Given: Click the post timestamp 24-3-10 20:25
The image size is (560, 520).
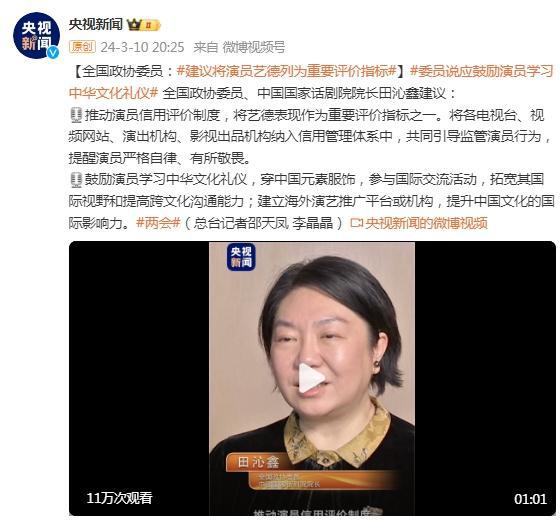Looking at the screenshot, I should tap(142, 47).
